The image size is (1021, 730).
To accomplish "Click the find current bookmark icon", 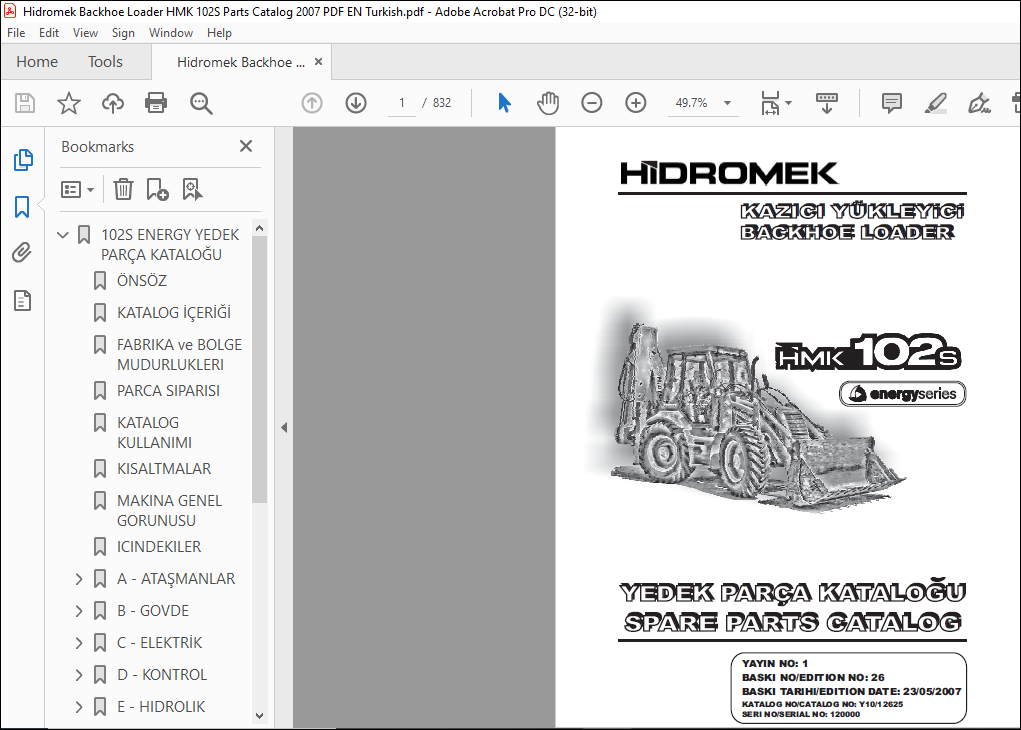I will (192, 190).
